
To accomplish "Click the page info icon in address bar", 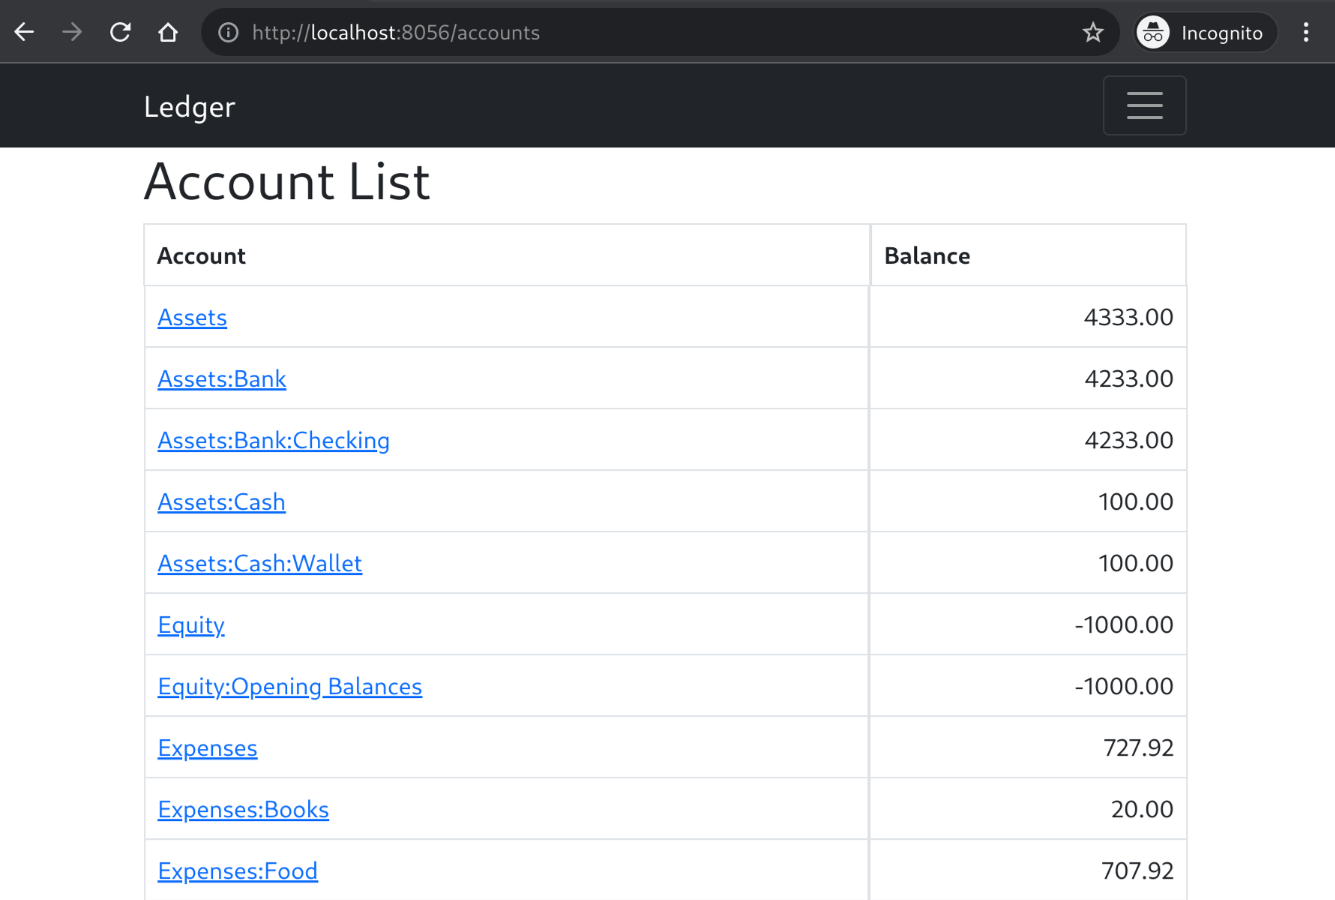I will (x=227, y=31).
